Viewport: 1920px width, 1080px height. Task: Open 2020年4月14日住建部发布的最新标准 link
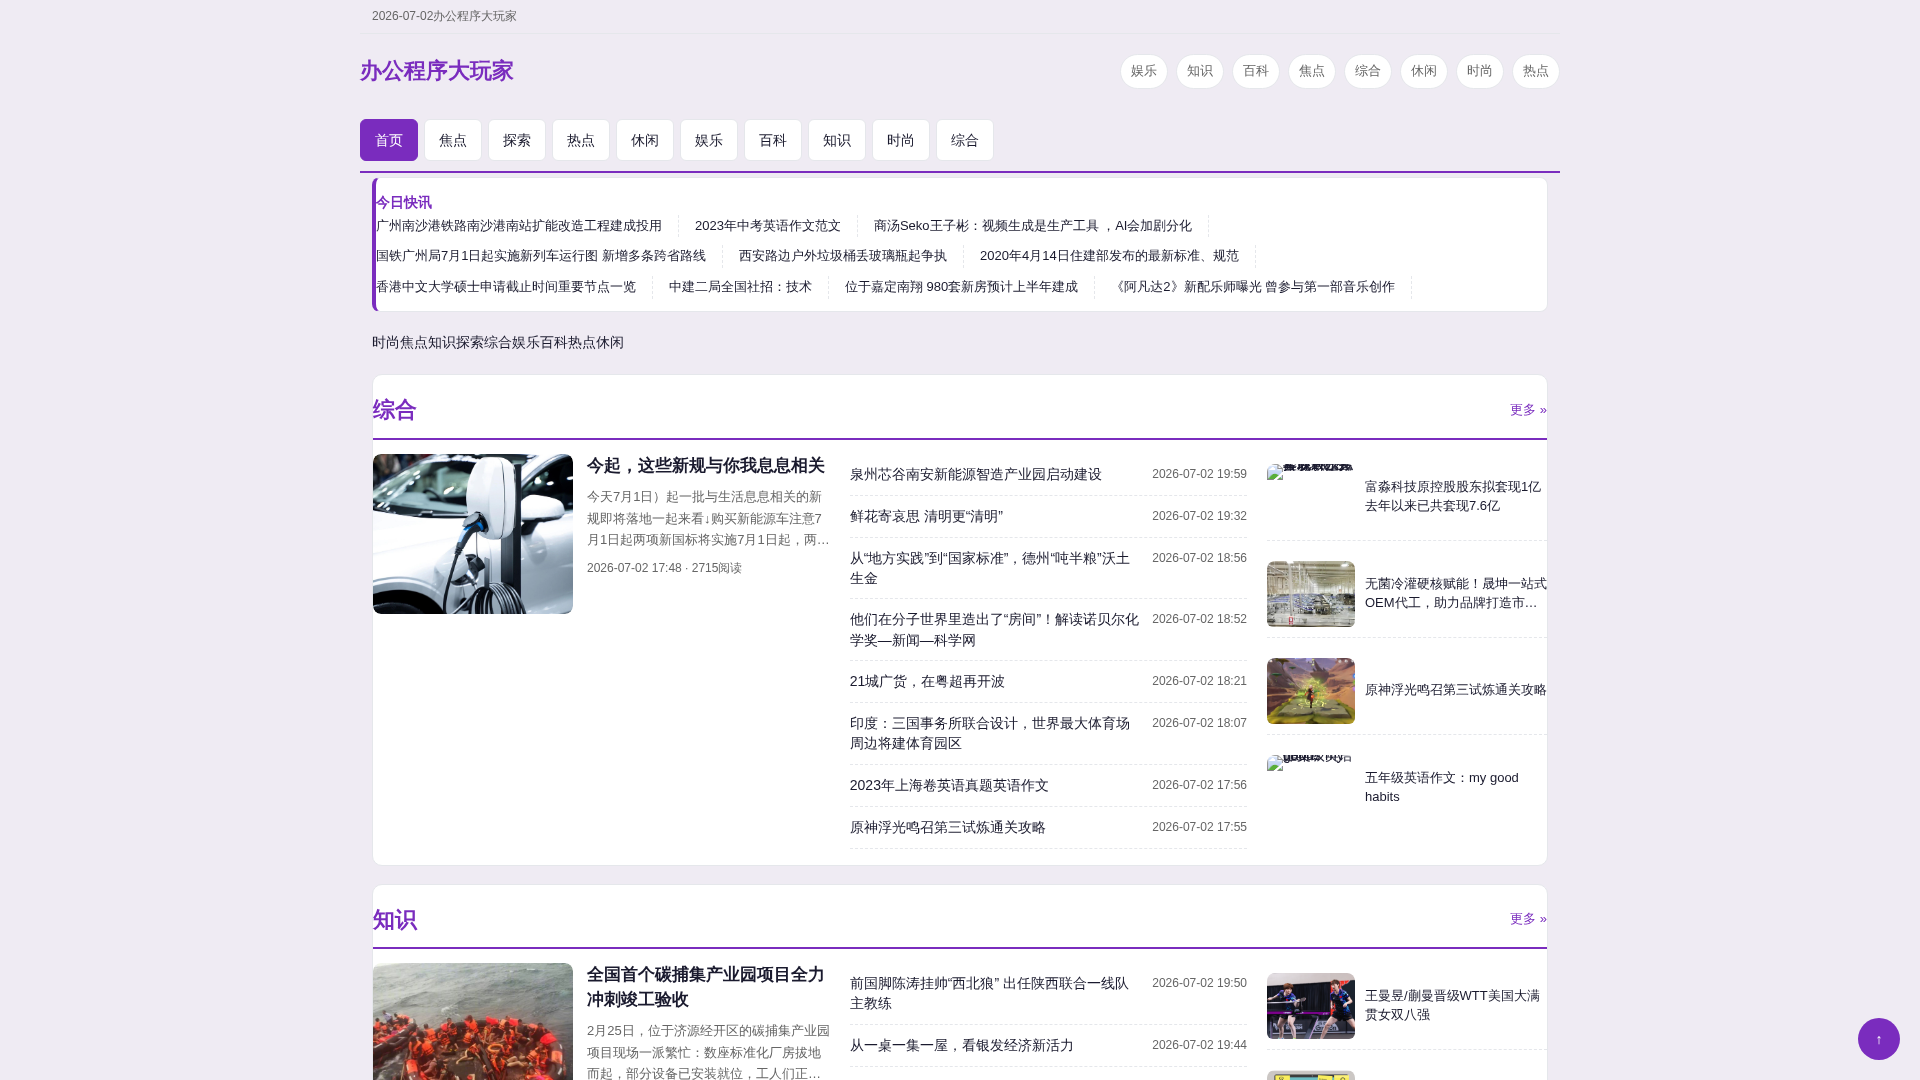(1109, 256)
